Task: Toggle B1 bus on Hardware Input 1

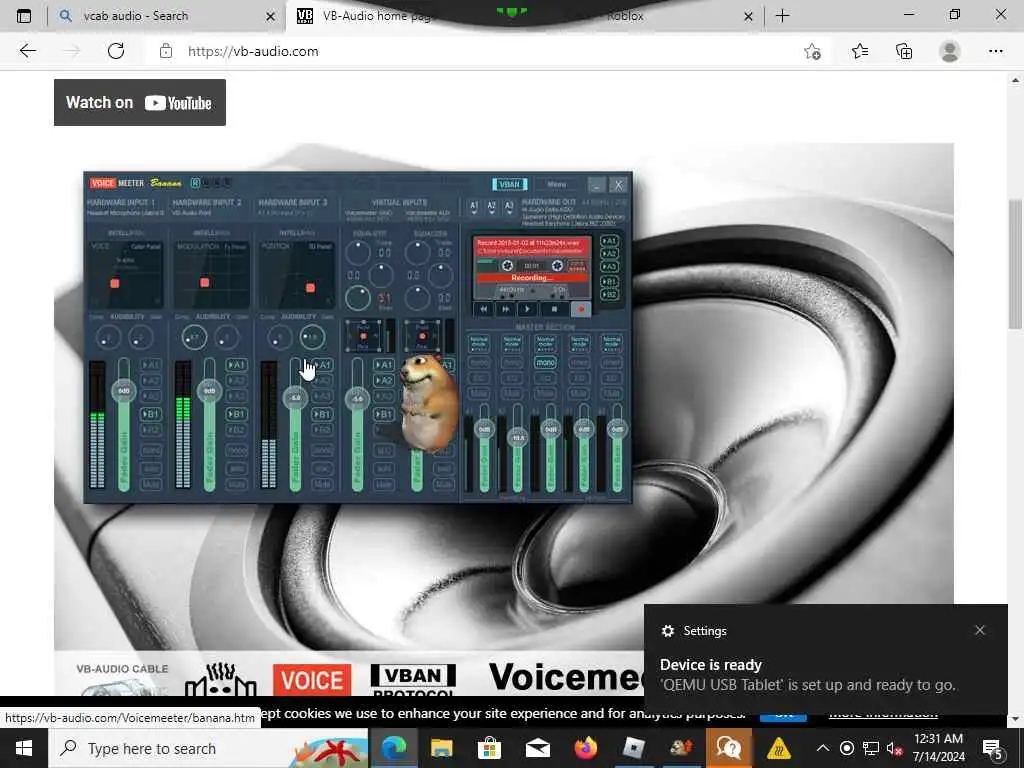Action: click(x=151, y=414)
